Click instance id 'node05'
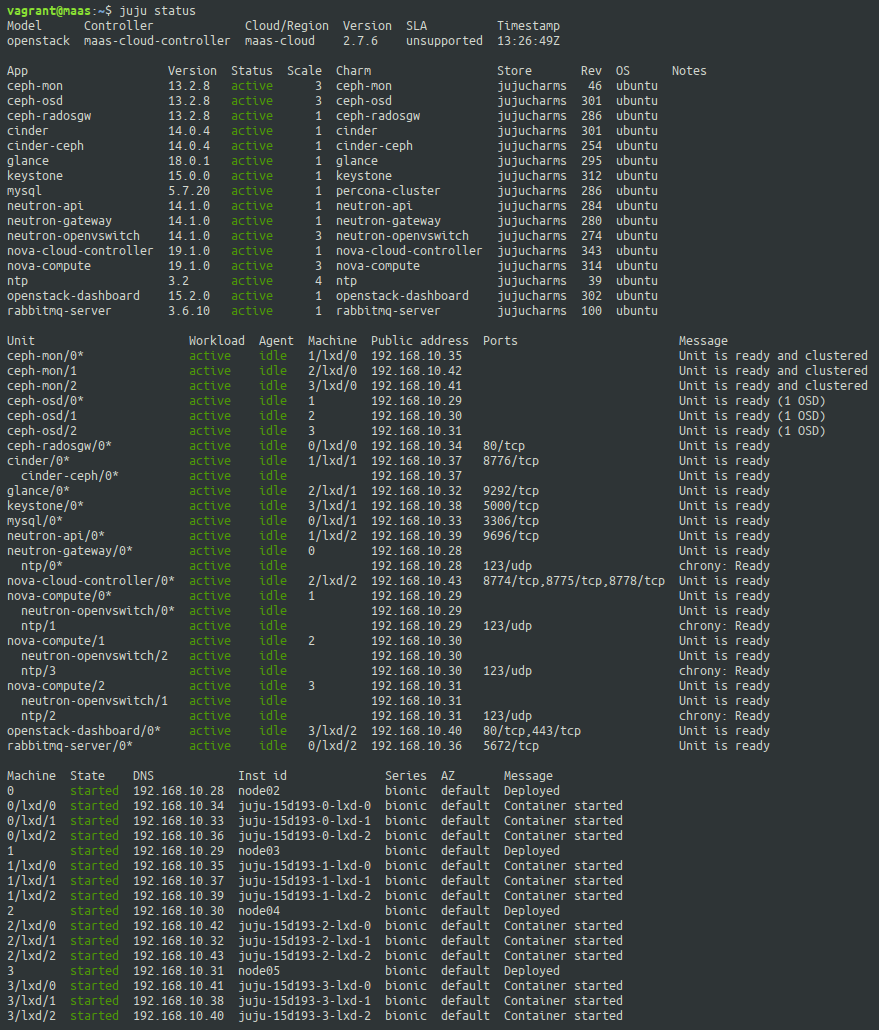Screen dimensions: 879x1030 [x=259, y=971]
